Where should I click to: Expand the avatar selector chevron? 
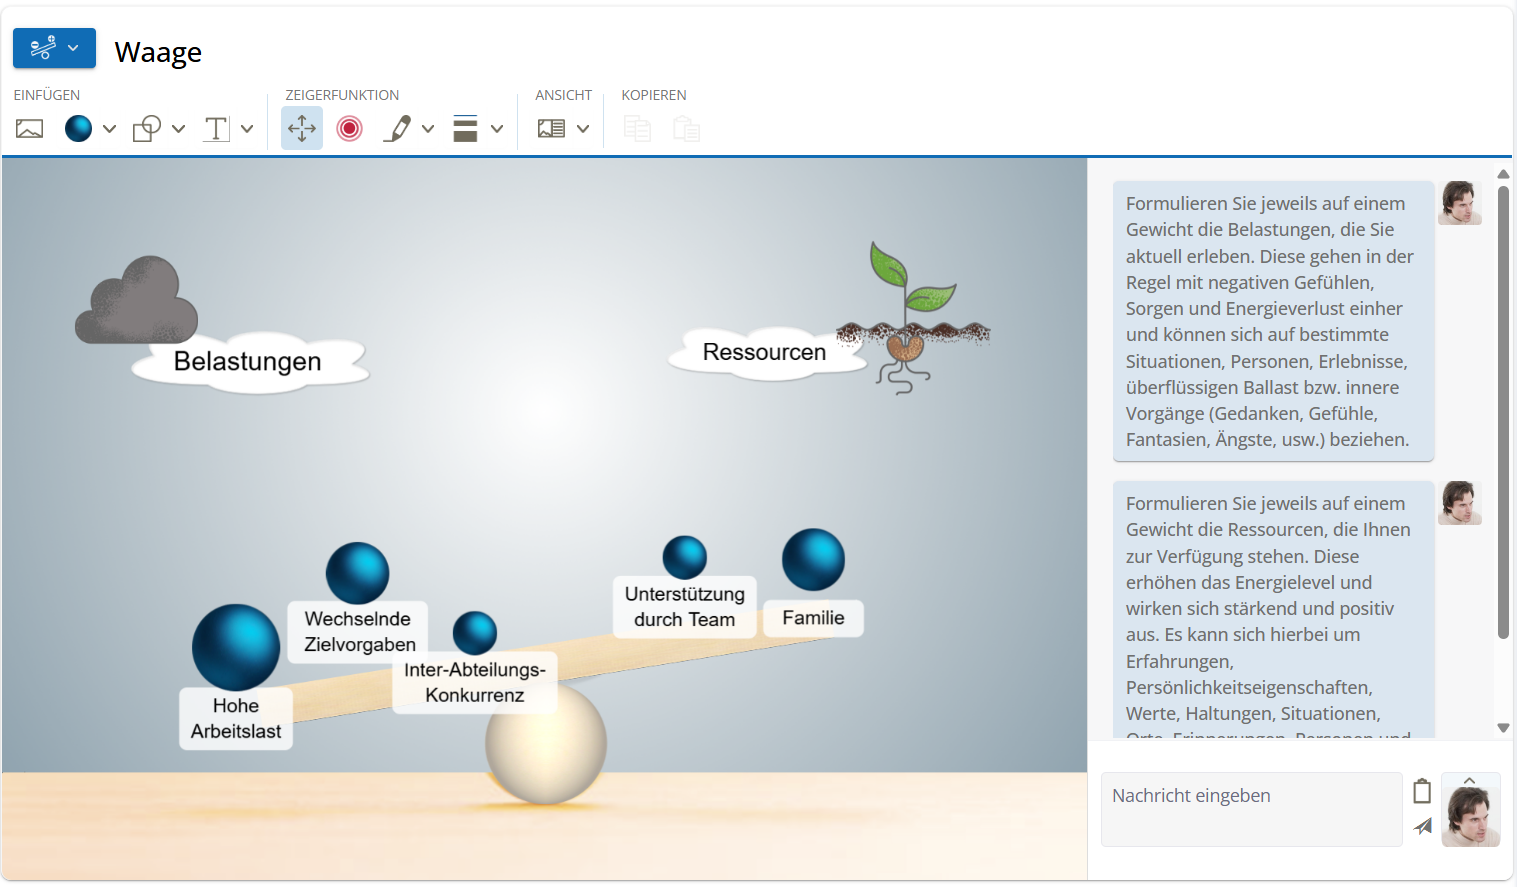pyautogui.click(x=1469, y=781)
